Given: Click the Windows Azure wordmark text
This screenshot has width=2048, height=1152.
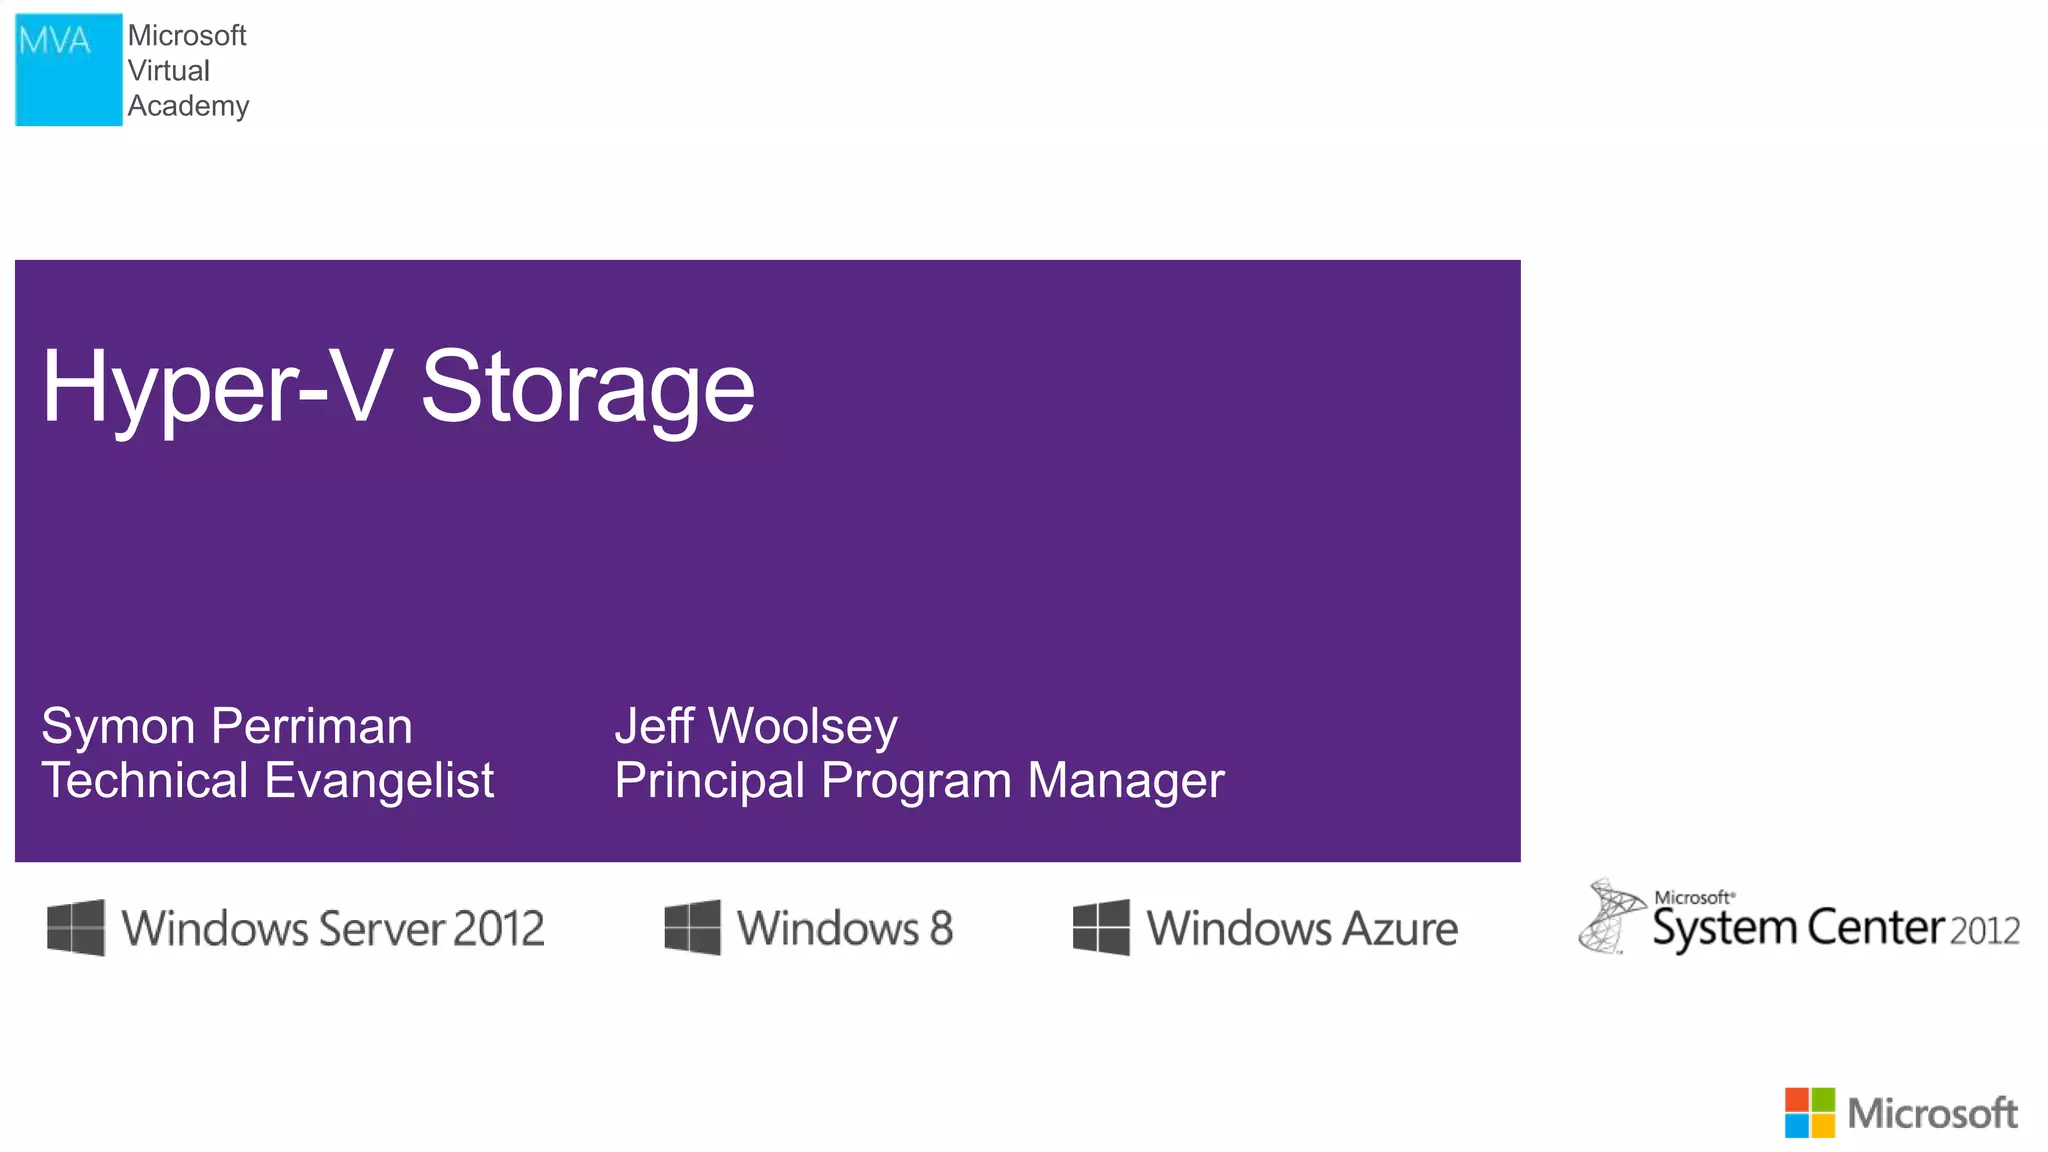Looking at the screenshot, I should coord(1302,929).
